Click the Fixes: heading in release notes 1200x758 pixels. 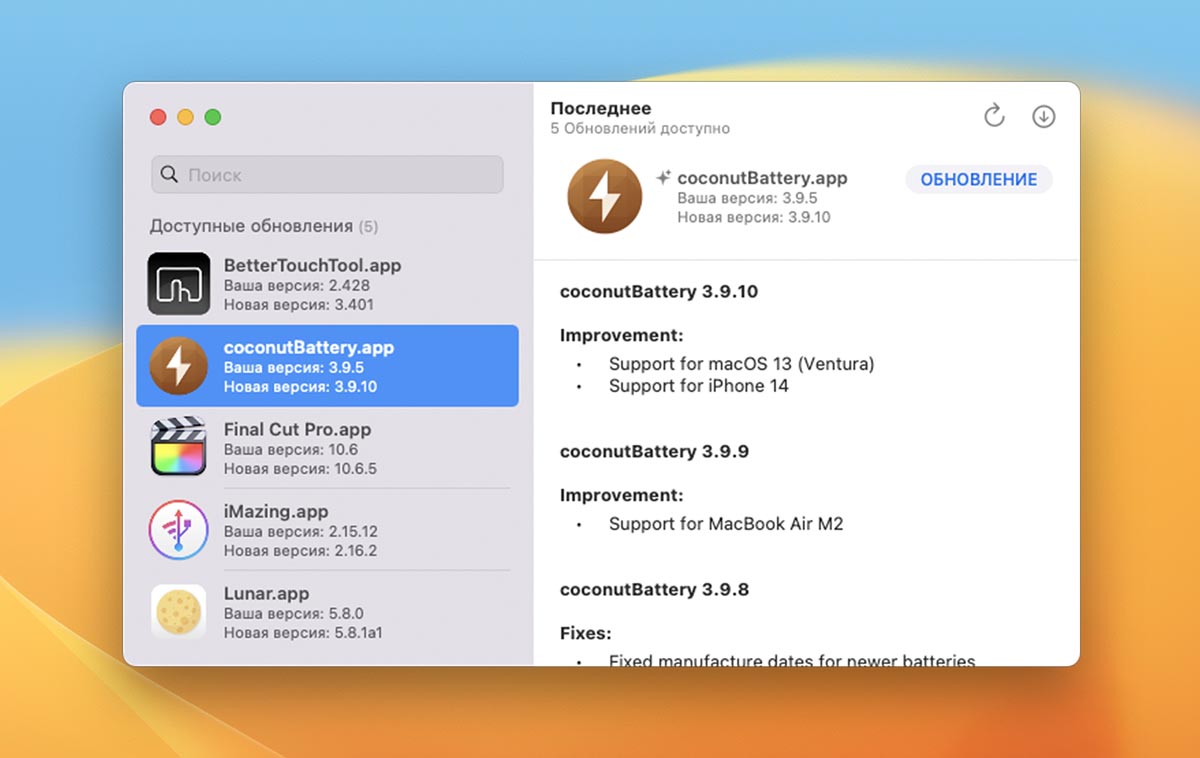pyautogui.click(x=585, y=633)
